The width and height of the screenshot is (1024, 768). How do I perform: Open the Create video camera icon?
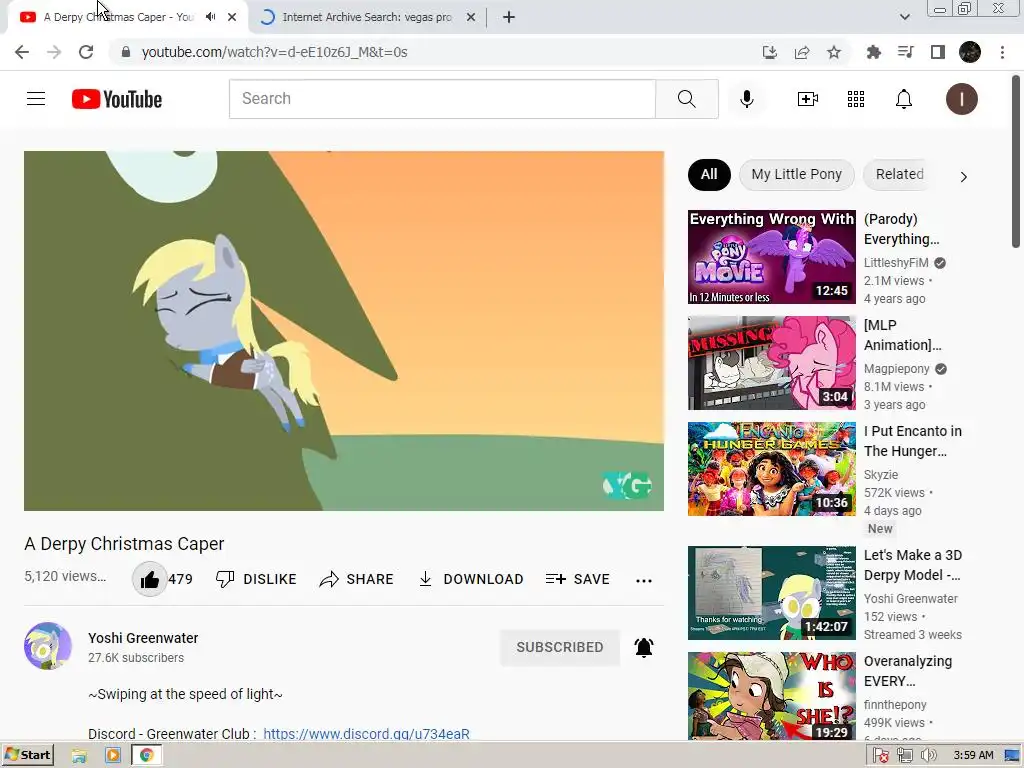coord(807,99)
